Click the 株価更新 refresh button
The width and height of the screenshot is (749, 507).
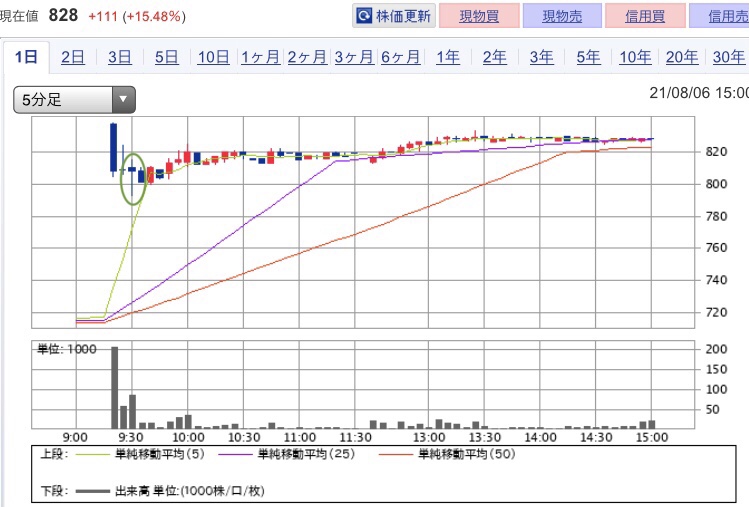click(x=394, y=16)
